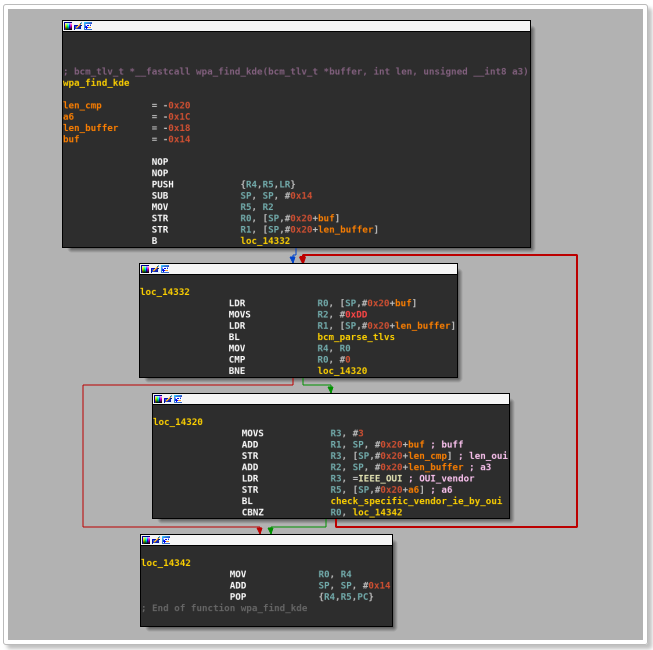
Task: Select the buf = -0x14 variable definition
Action: point(127,139)
